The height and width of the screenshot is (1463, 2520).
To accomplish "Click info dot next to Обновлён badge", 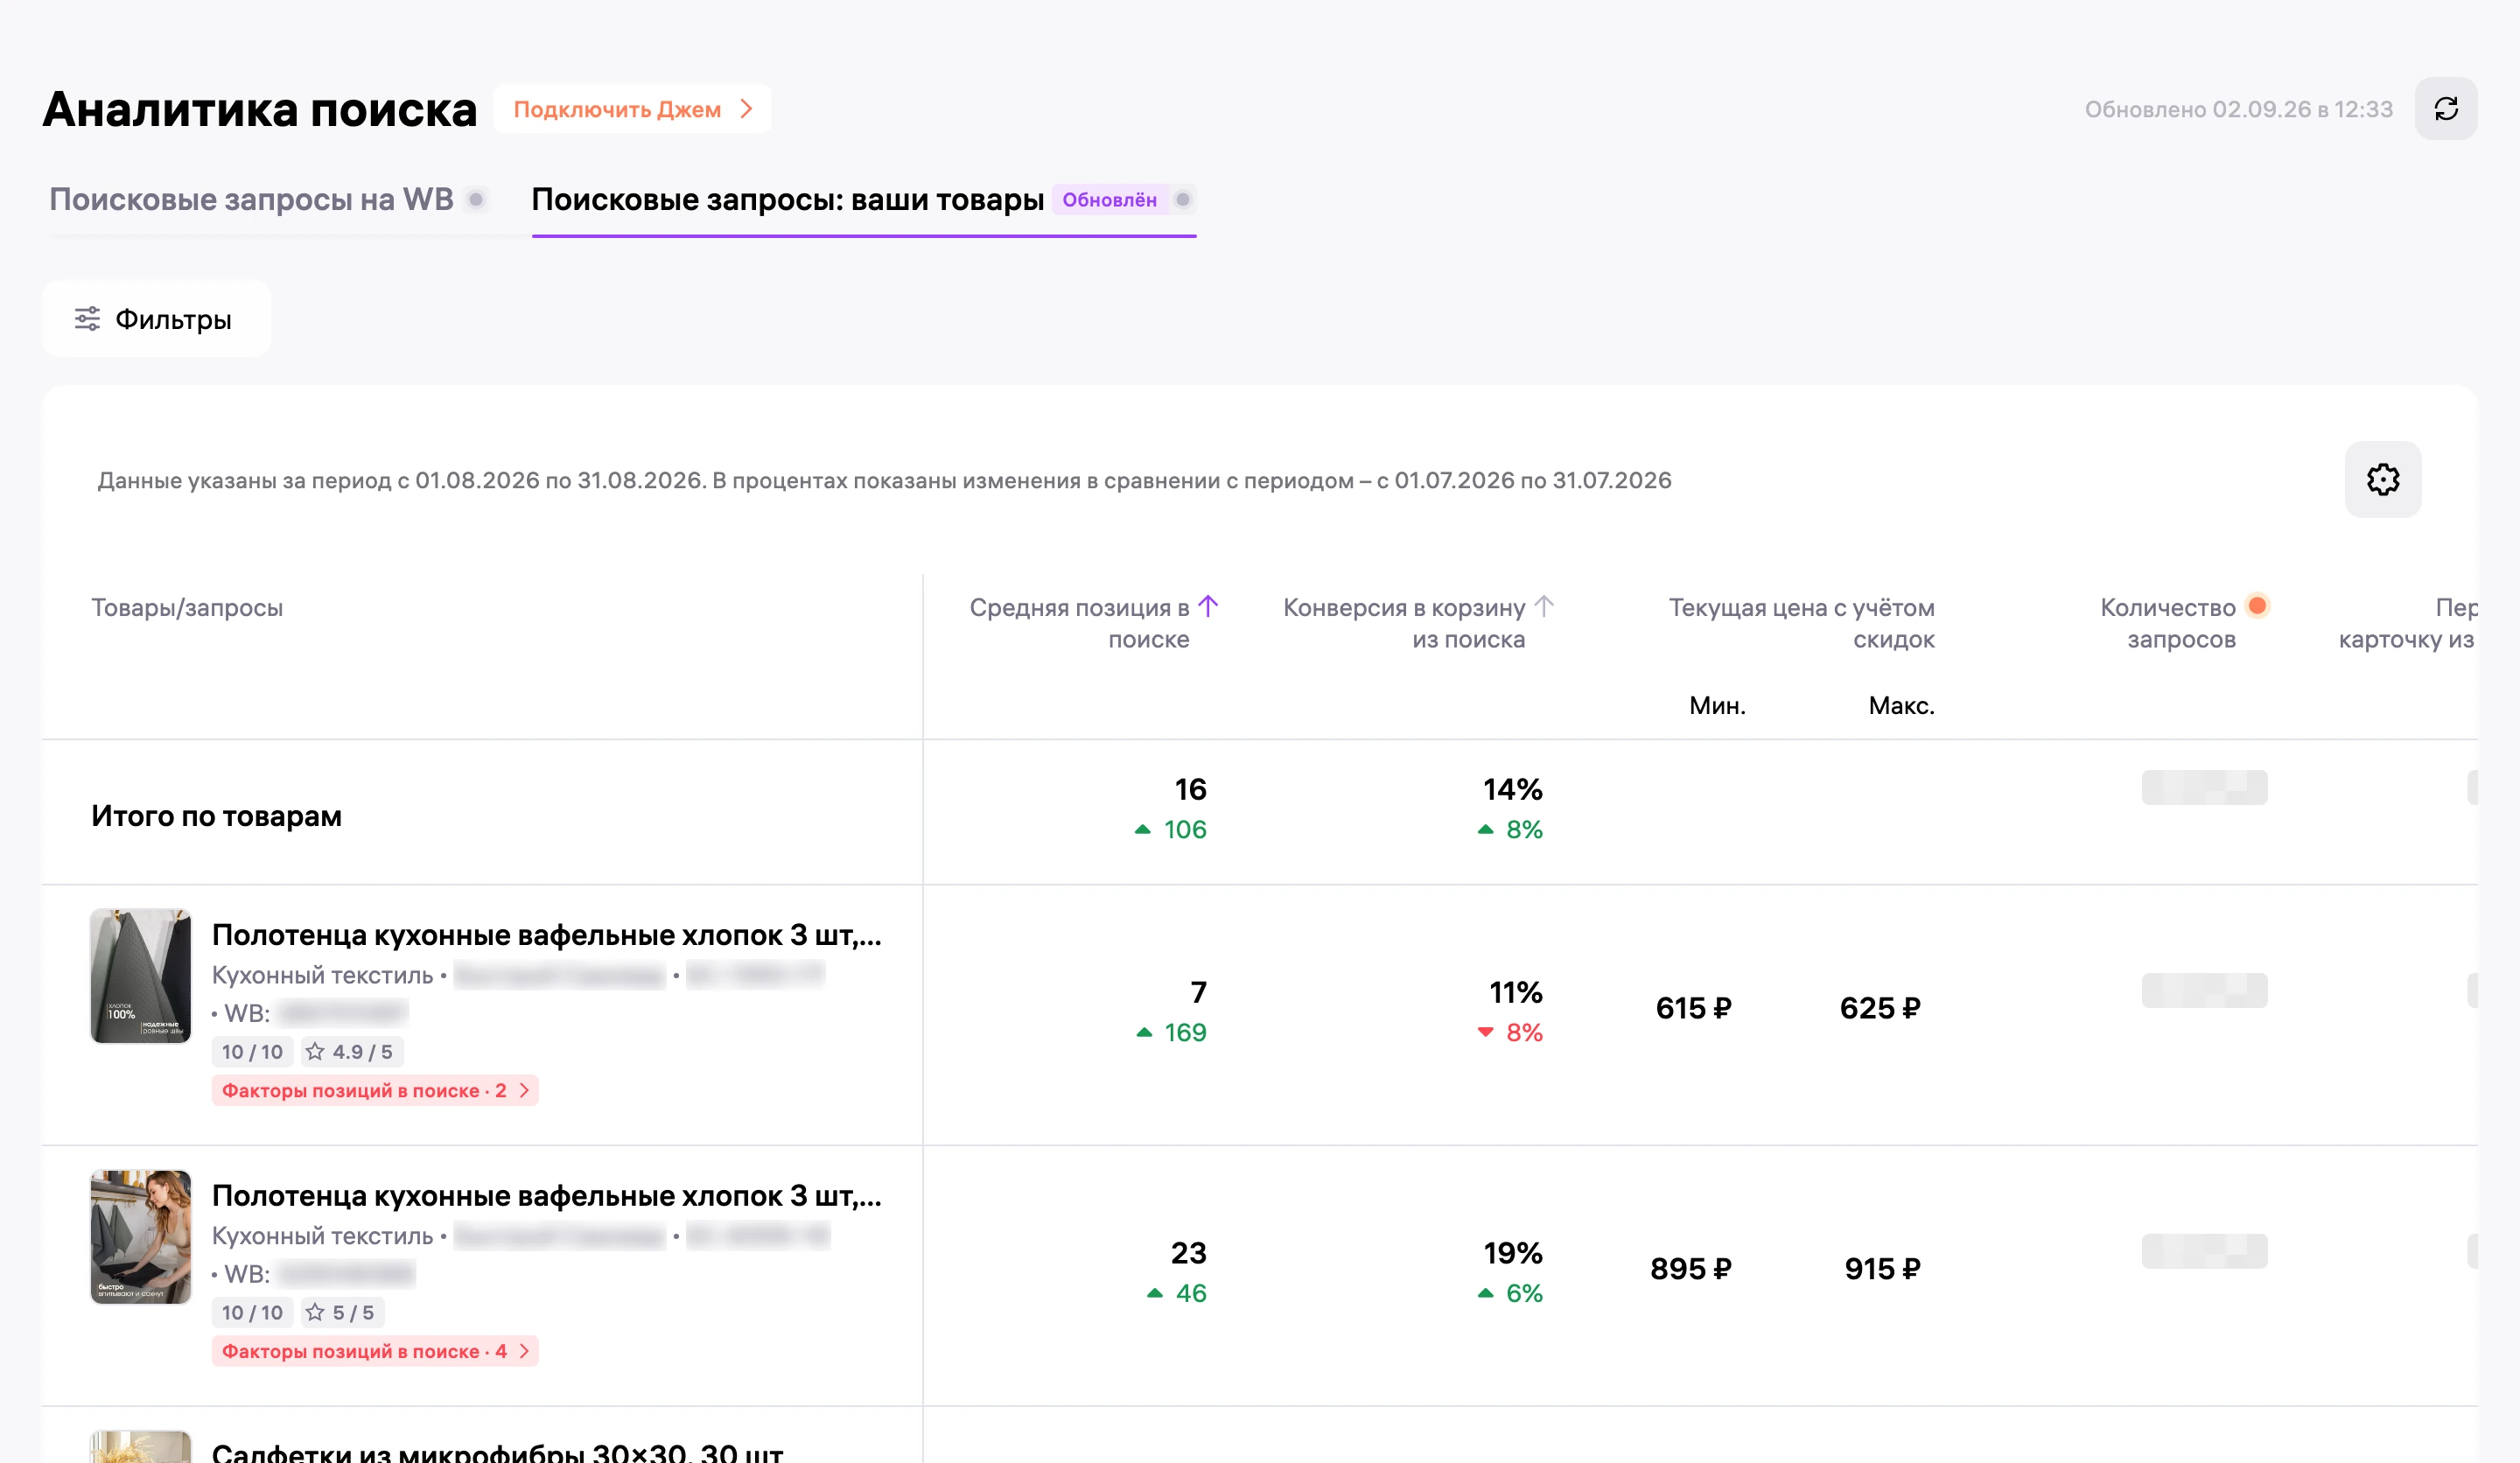I will pos(1182,199).
